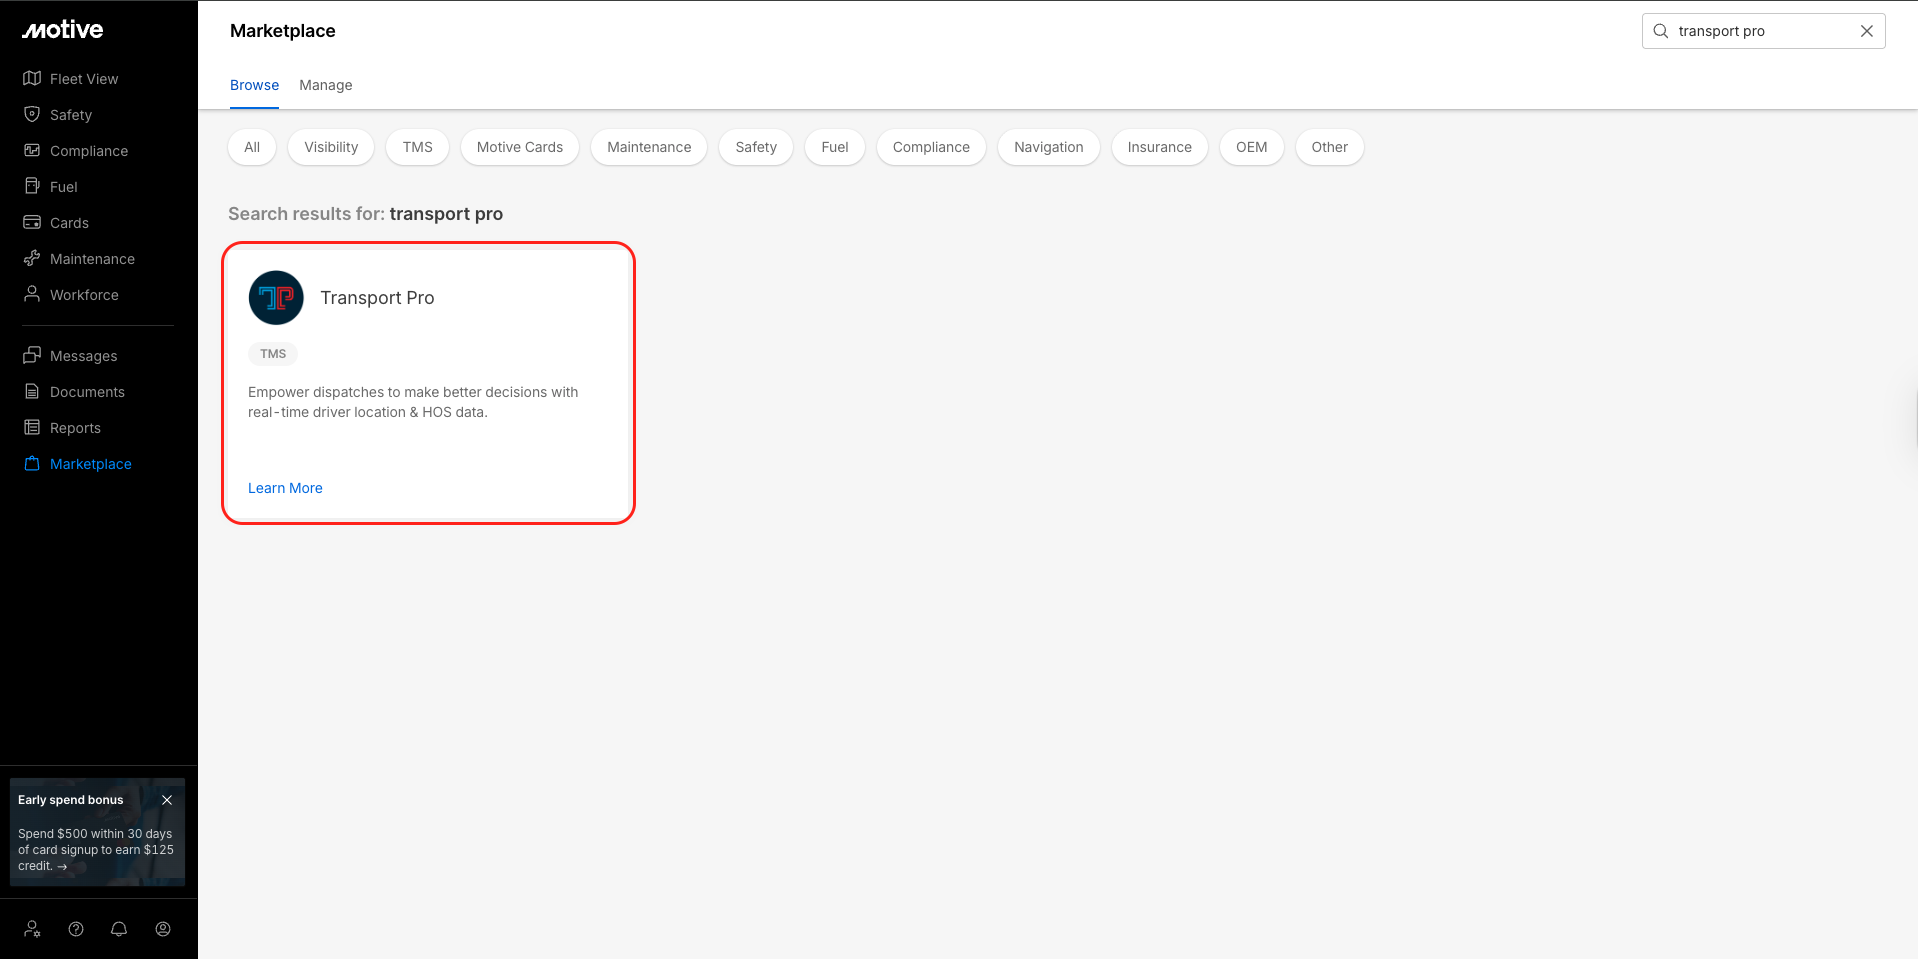
Task: Click the Workforce person icon
Action: pyautogui.click(x=32, y=294)
